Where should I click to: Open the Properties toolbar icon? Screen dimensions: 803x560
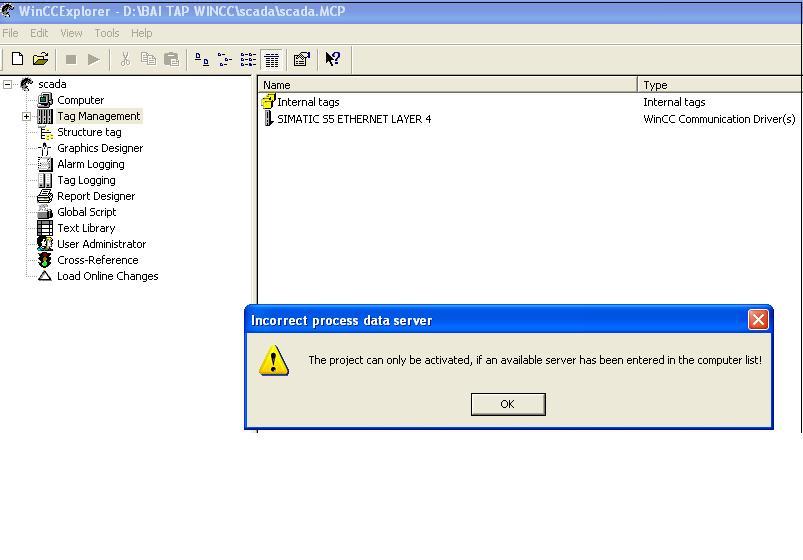tap(302, 59)
